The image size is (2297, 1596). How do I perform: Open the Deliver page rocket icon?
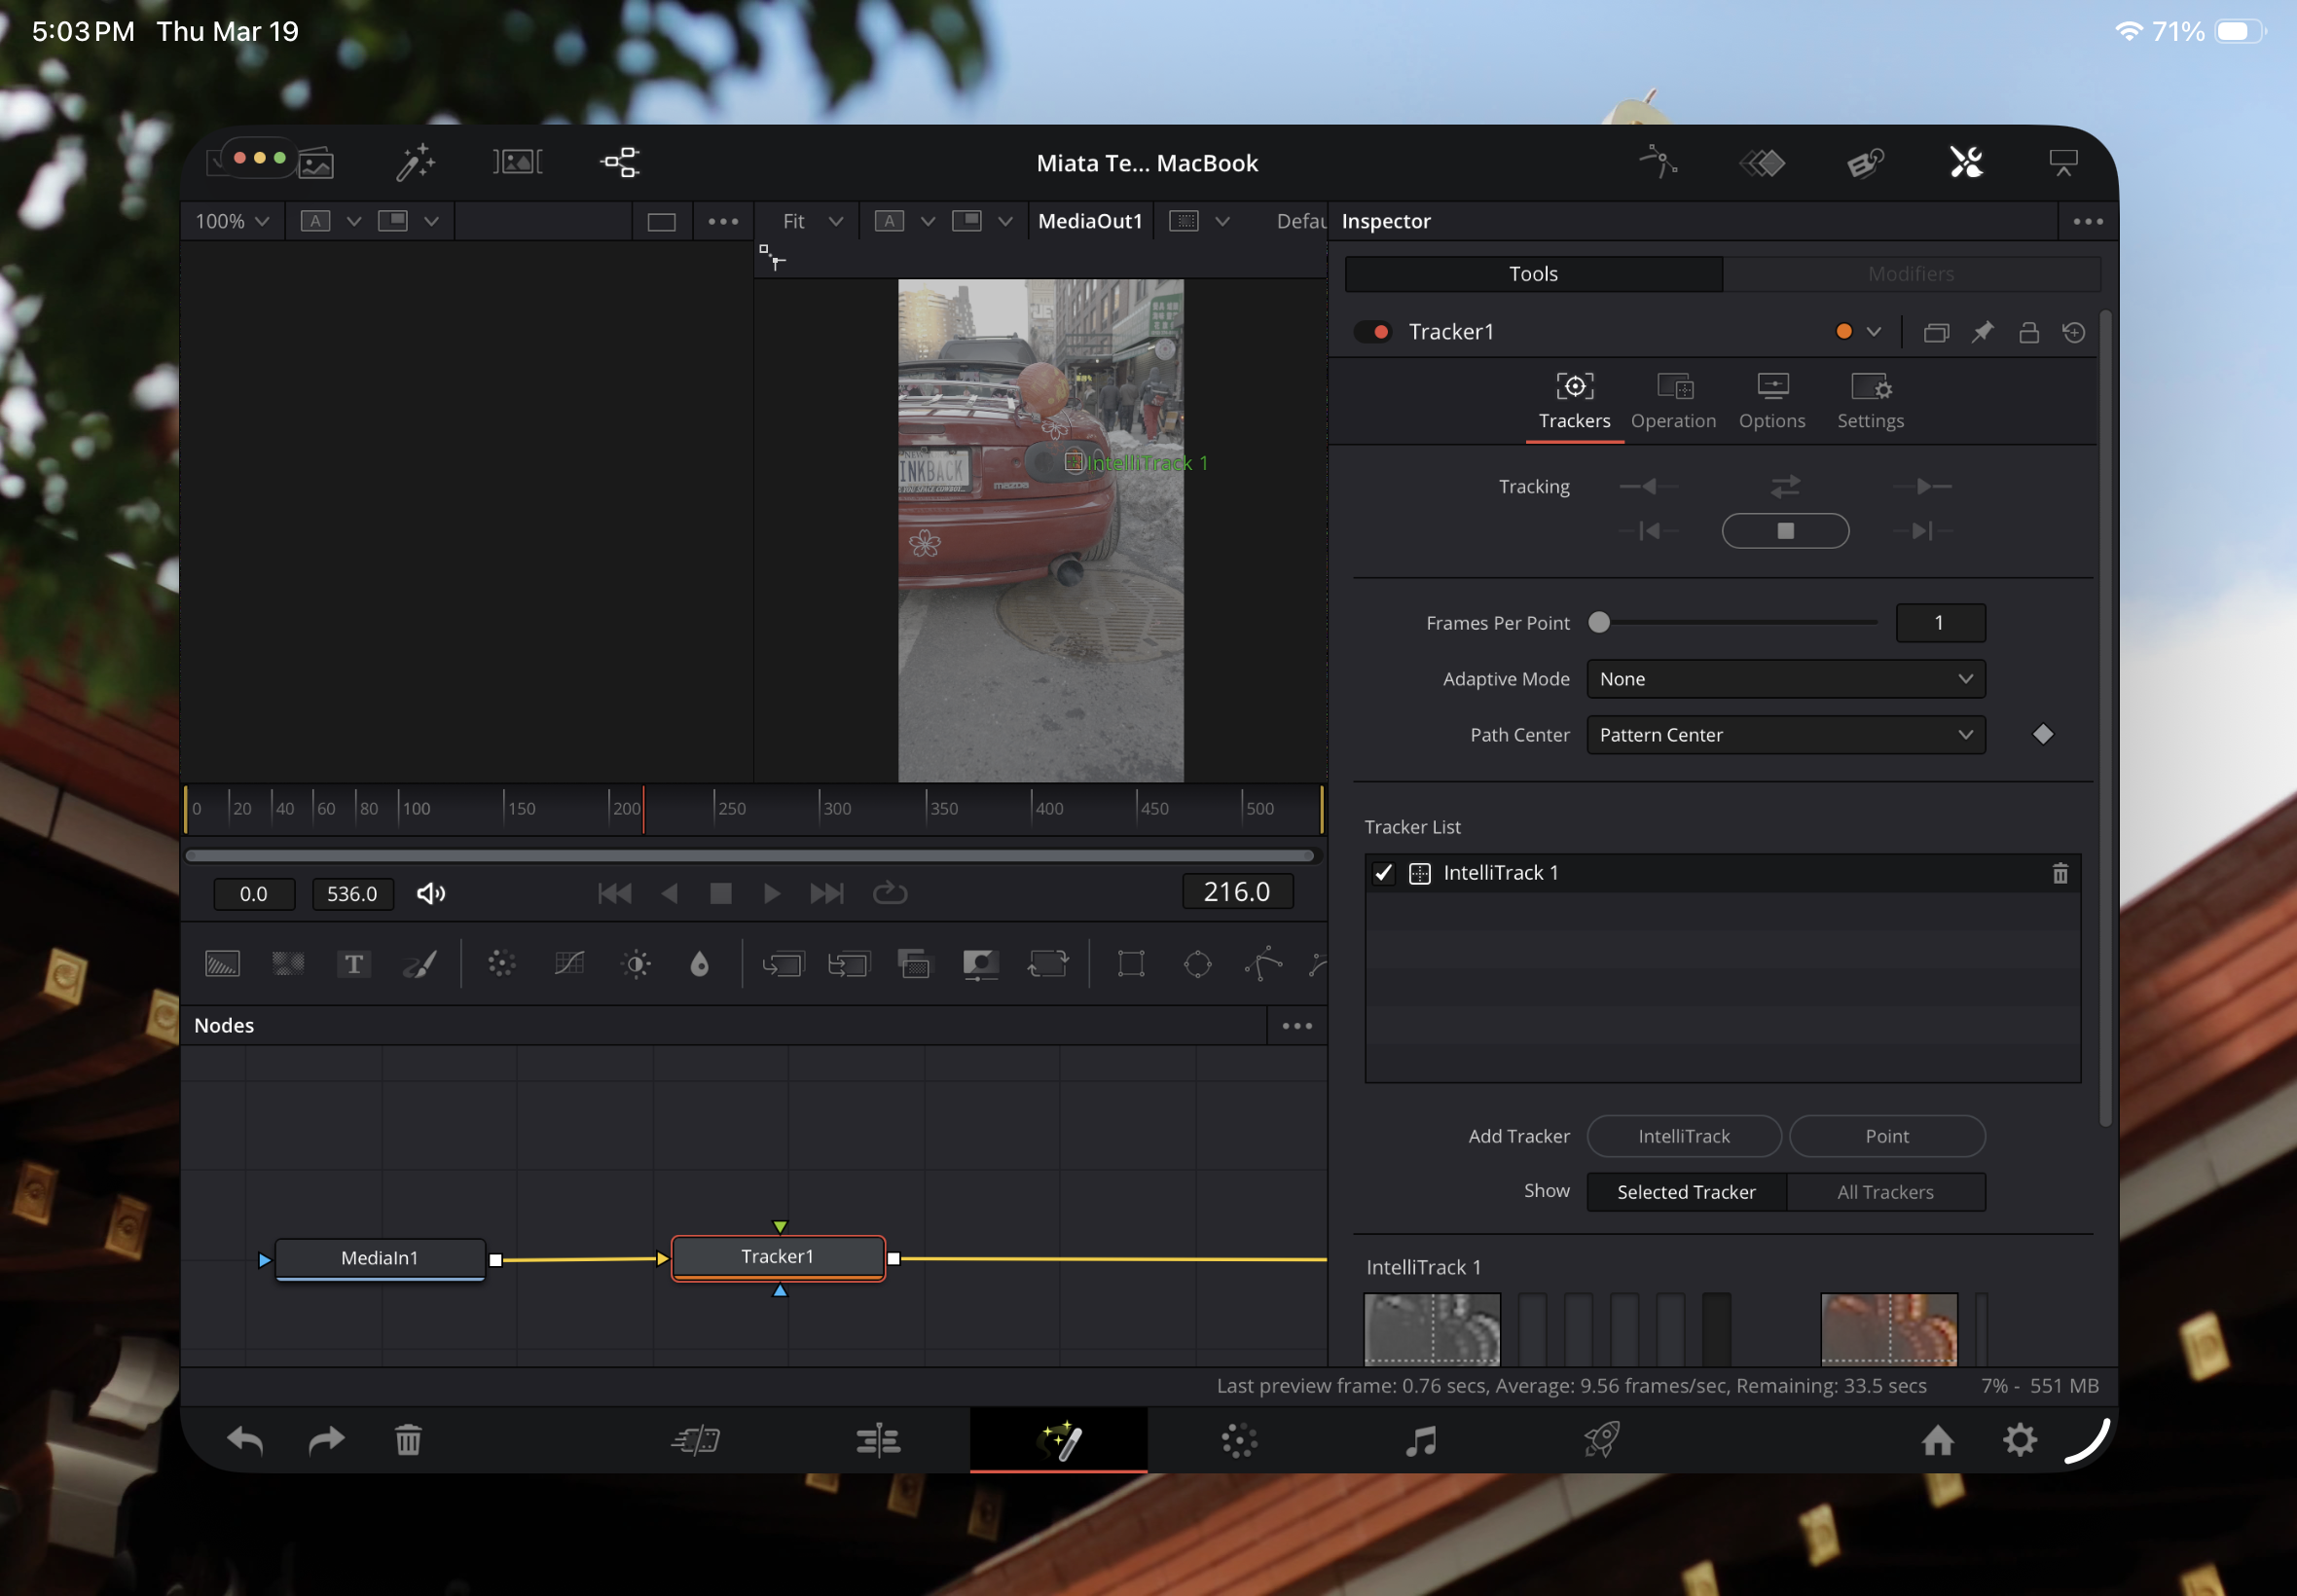coord(1601,1440)
